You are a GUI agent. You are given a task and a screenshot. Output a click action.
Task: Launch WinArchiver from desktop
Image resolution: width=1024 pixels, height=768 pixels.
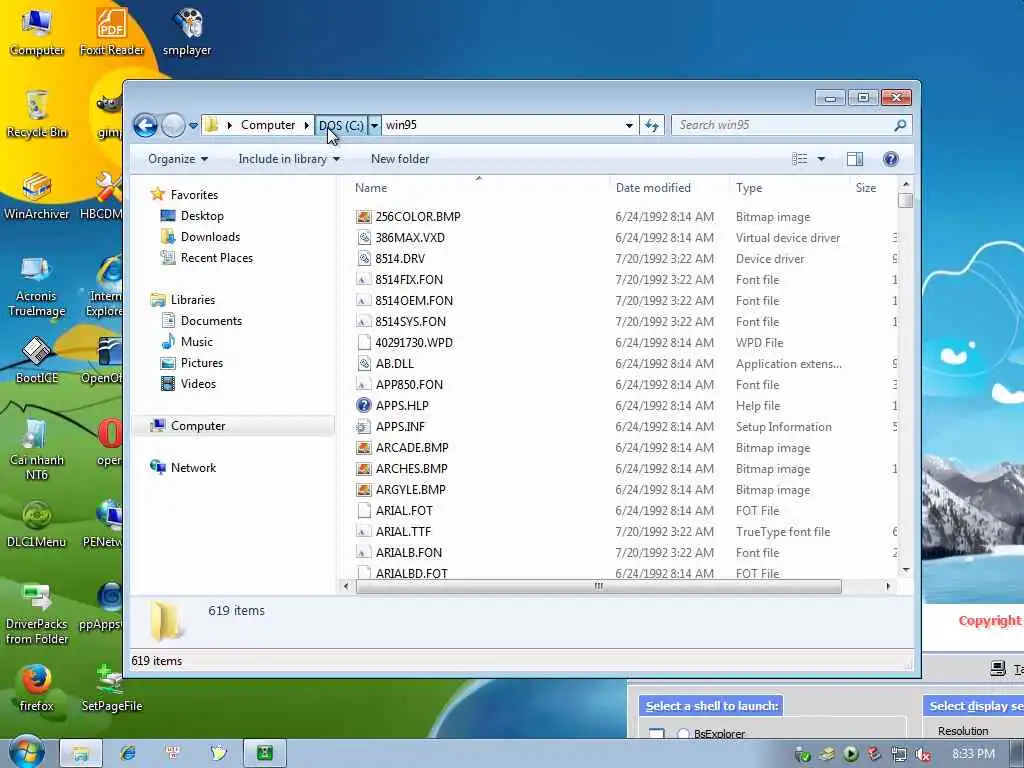click(37, 196)
